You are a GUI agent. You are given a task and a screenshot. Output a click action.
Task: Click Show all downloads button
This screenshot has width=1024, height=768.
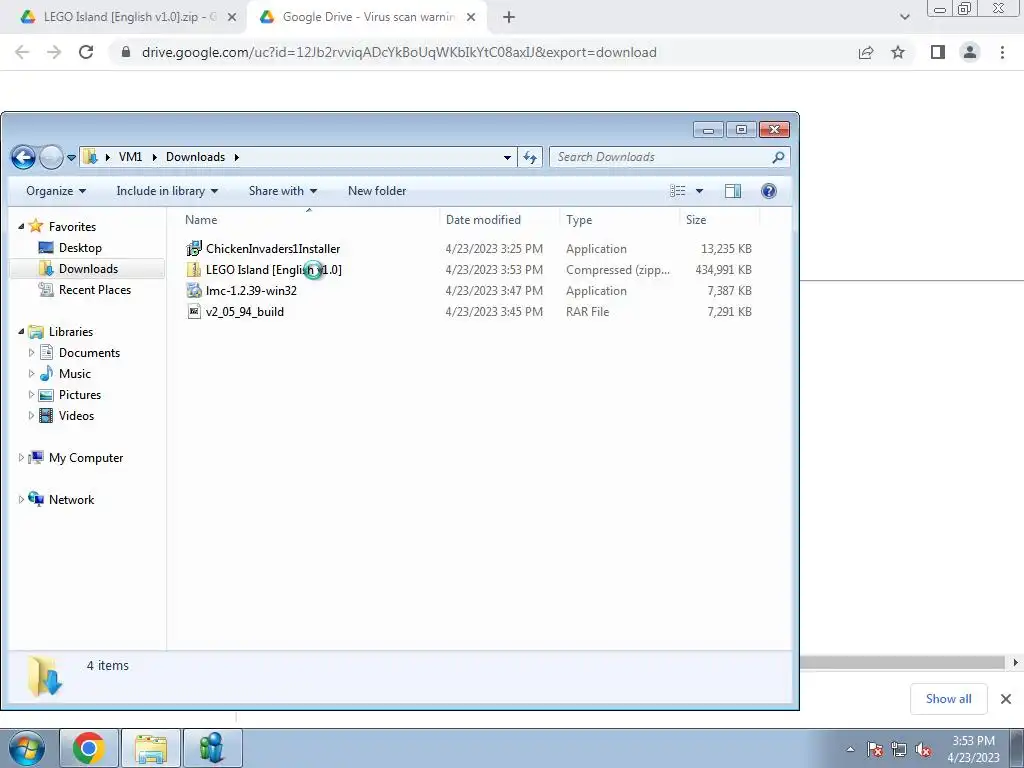(948, 699)
